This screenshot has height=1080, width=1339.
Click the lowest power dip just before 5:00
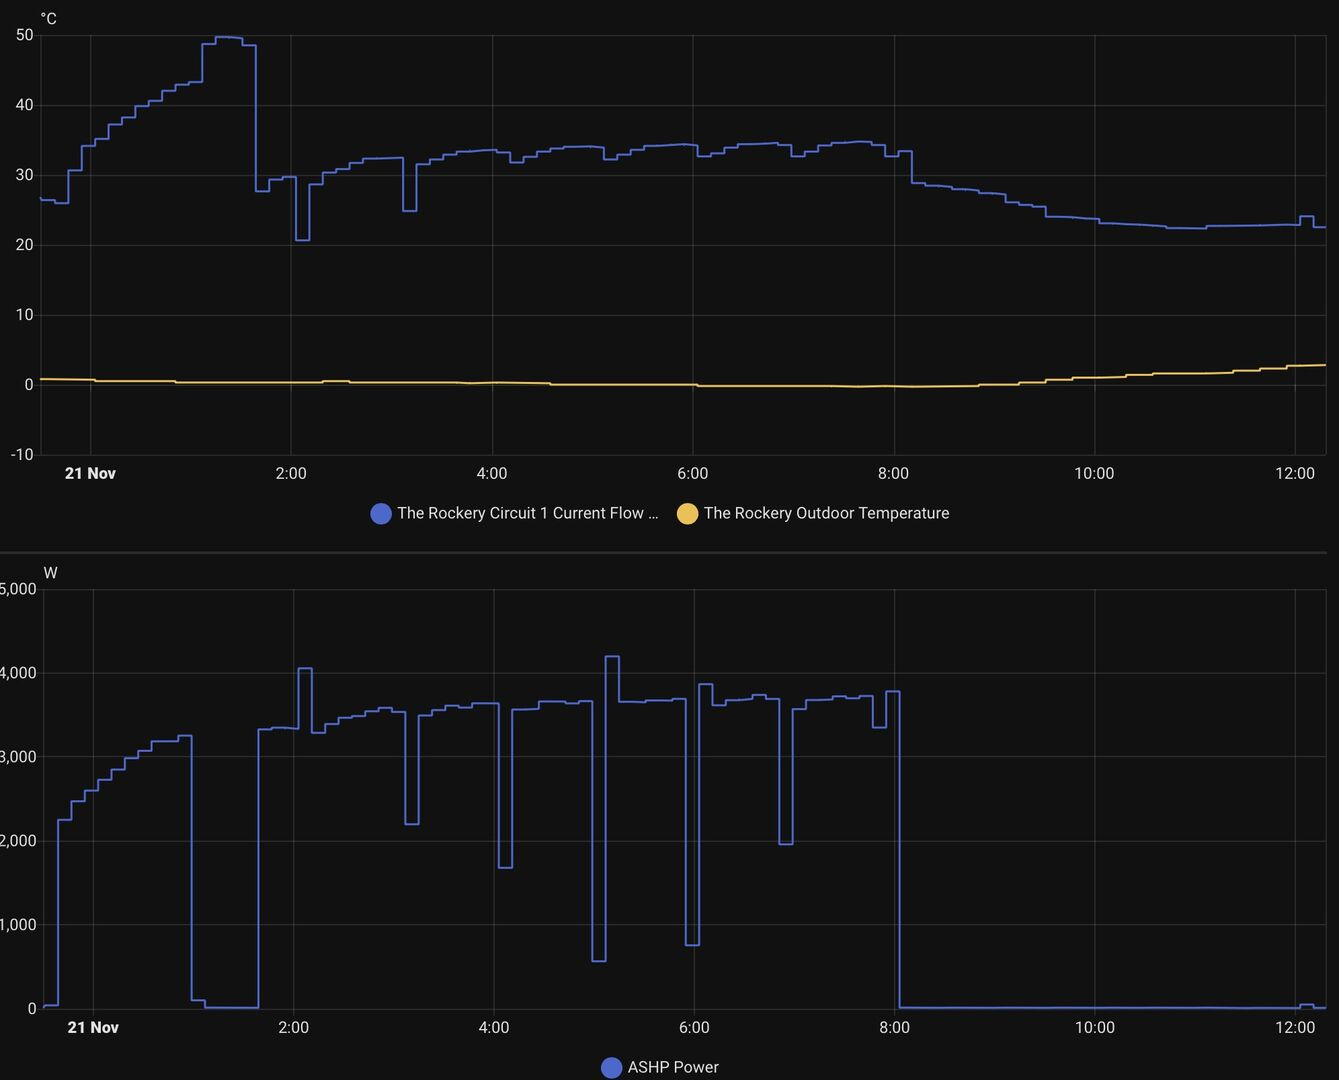click(x=599, y=960)
